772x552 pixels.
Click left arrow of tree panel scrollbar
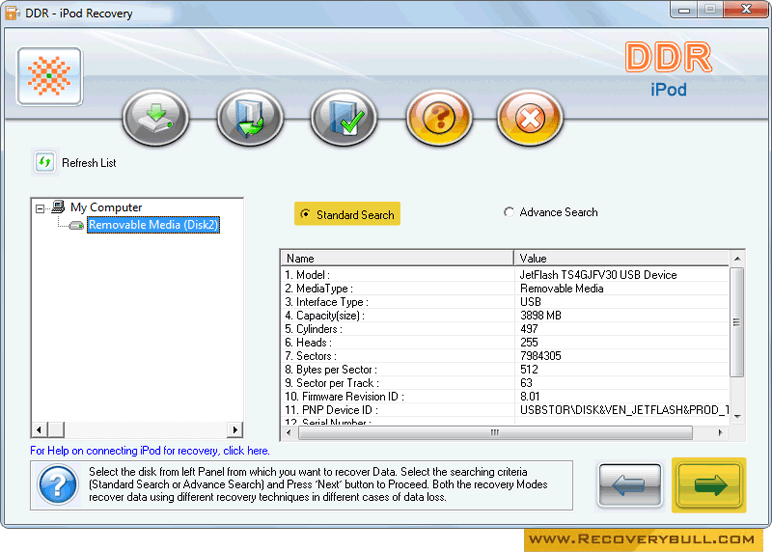tap(39, 430)
